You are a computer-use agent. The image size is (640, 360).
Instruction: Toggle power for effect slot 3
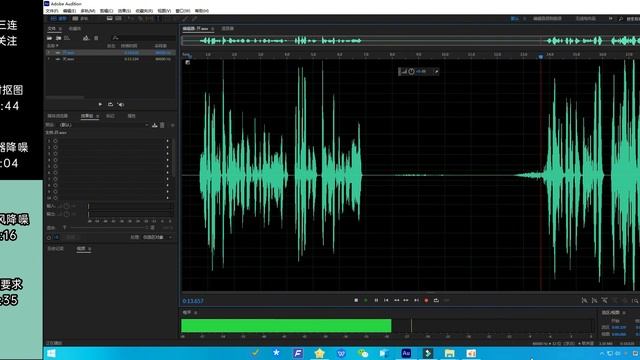click(x=55, y=153)
